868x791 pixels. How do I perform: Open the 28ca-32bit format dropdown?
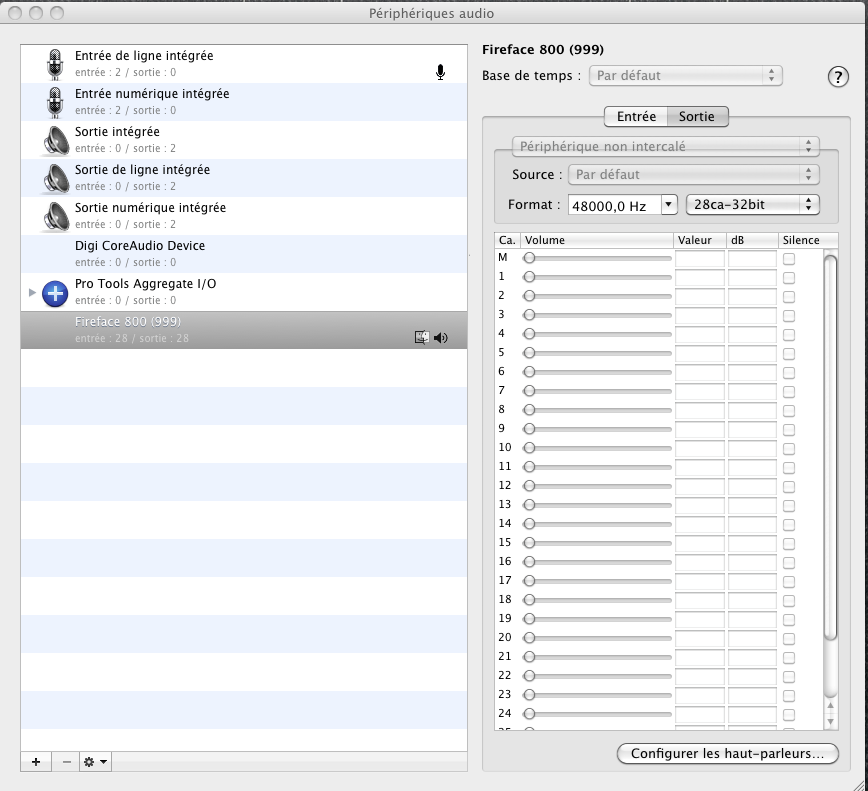[752, 204]
